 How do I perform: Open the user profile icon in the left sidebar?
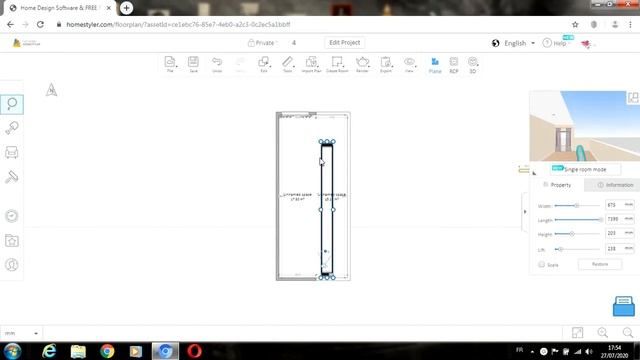[x=12, y=264]
